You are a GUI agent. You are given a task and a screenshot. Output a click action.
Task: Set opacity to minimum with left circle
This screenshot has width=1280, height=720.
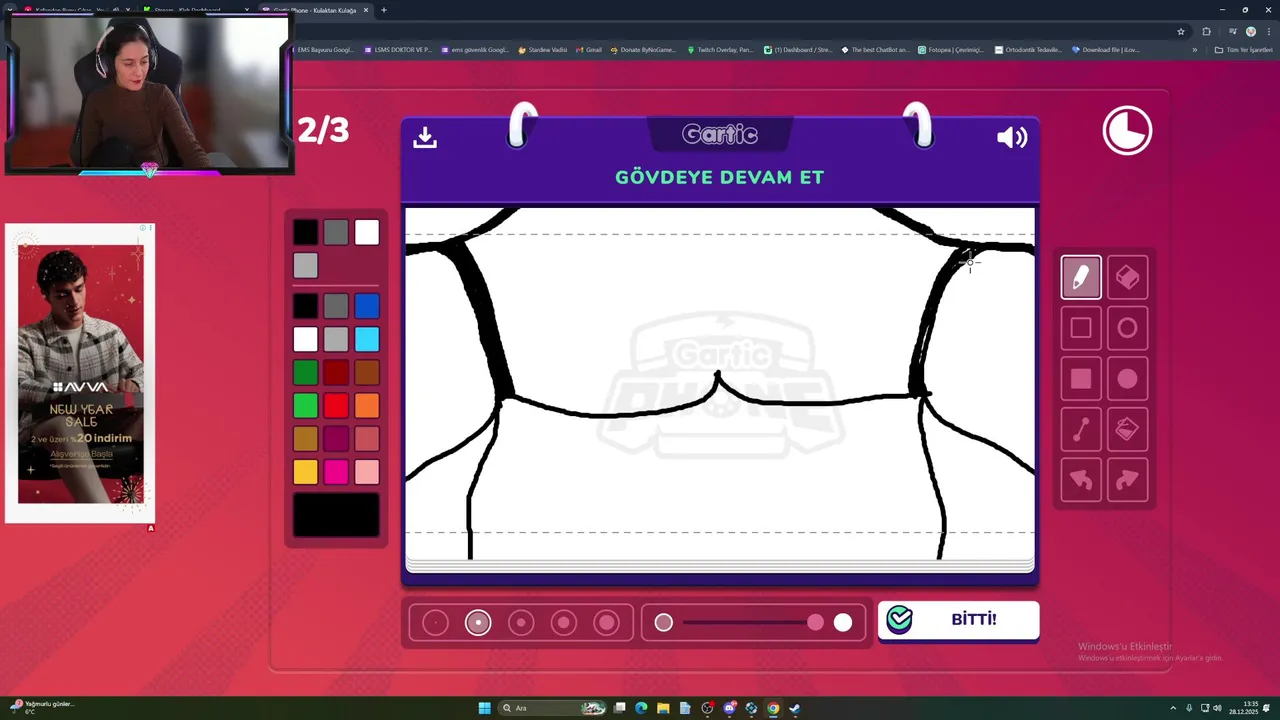tap(664, 623)
